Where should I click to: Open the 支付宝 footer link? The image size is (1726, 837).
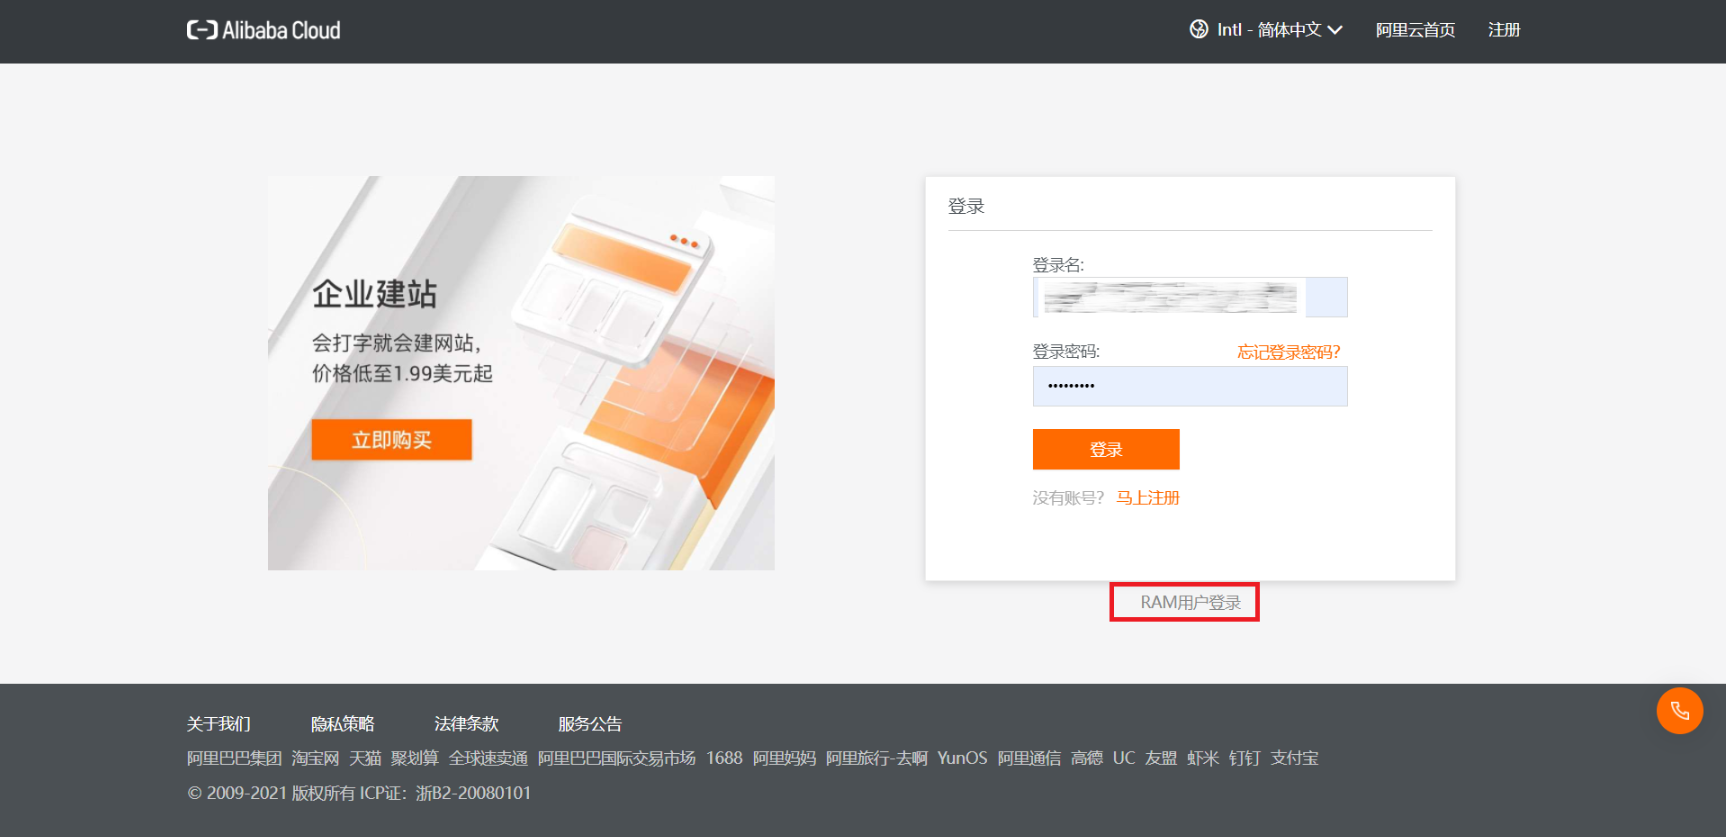point(1294,758)
